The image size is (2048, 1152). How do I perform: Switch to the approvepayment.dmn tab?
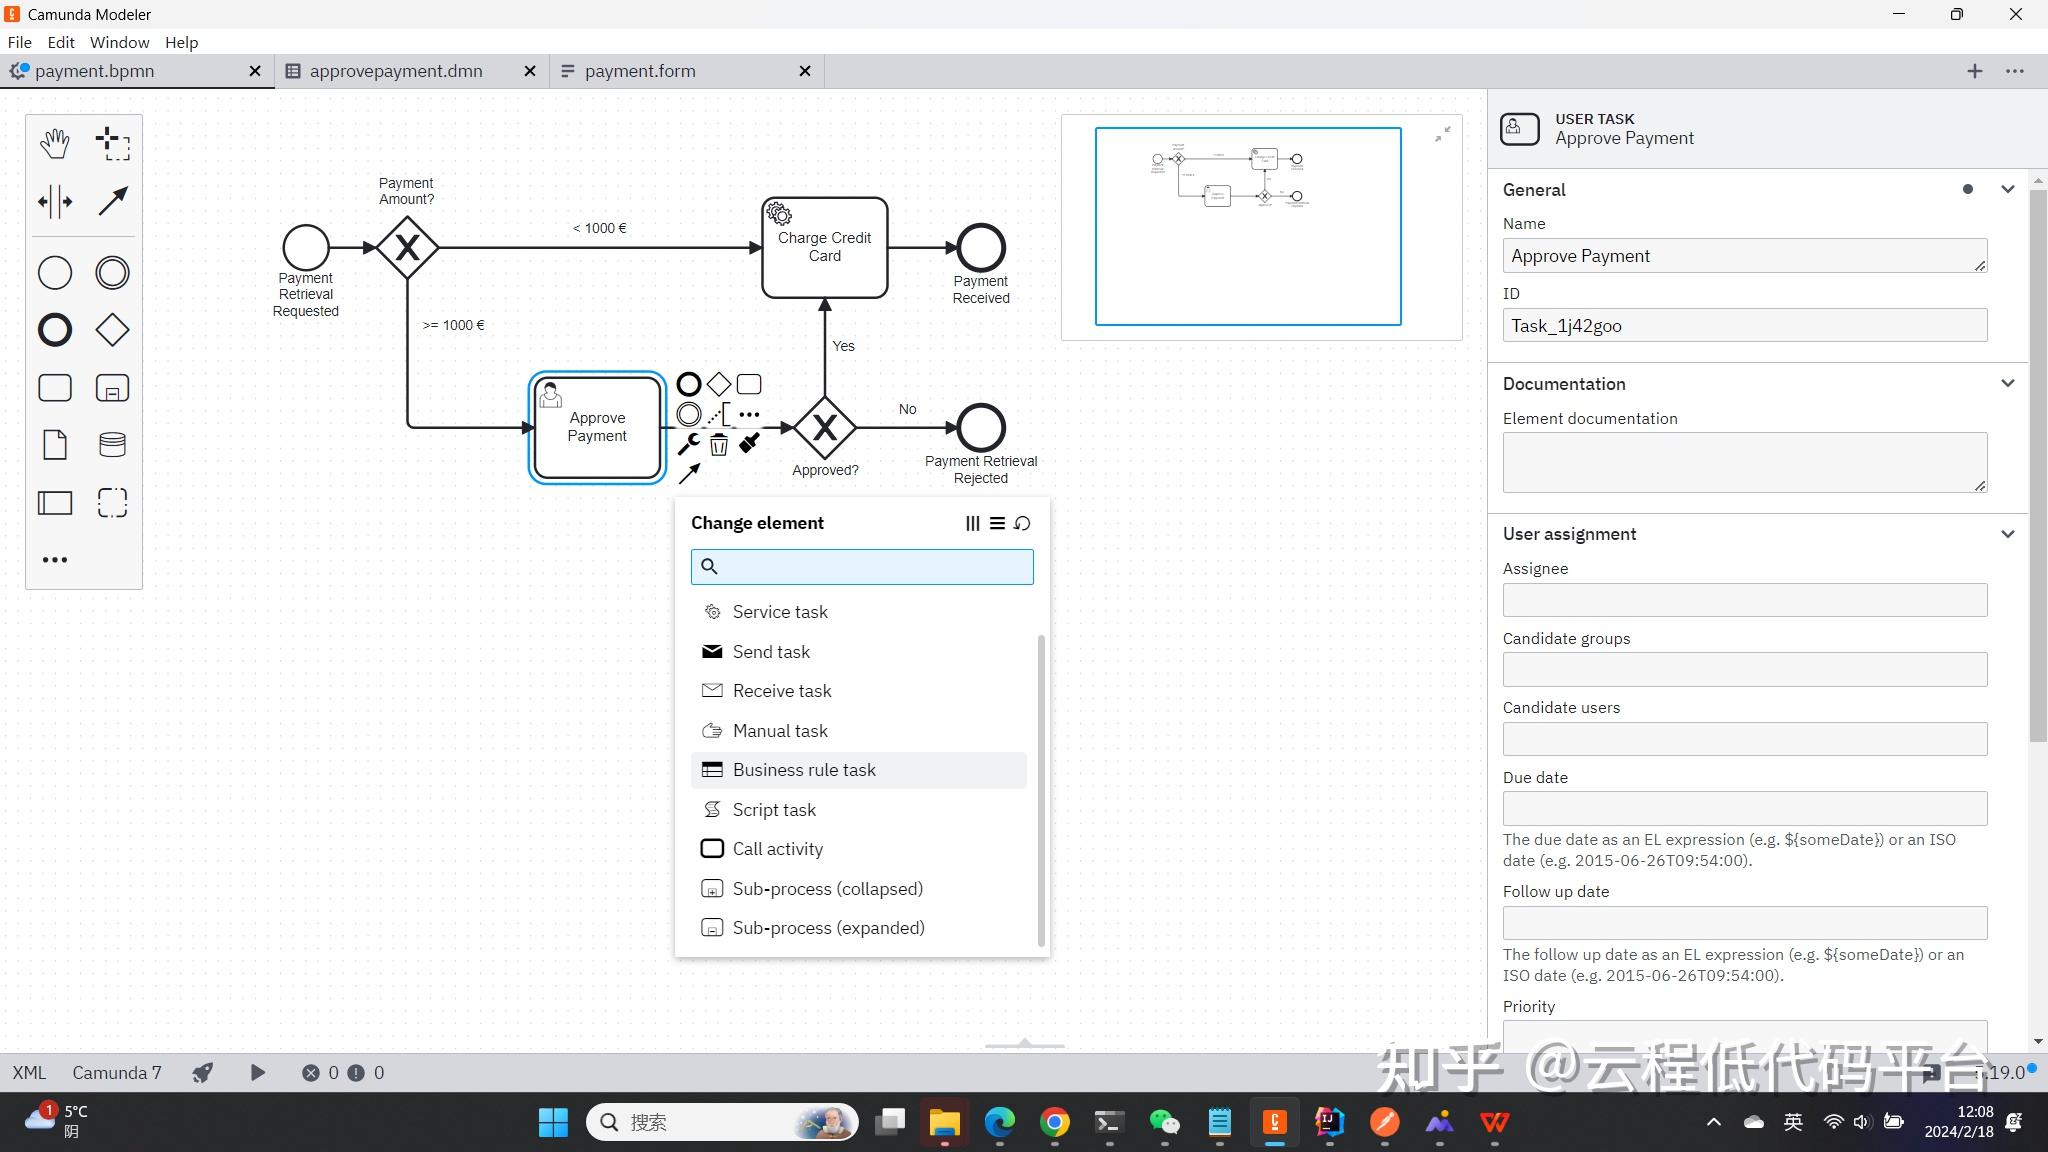click(x=396, y=71)
